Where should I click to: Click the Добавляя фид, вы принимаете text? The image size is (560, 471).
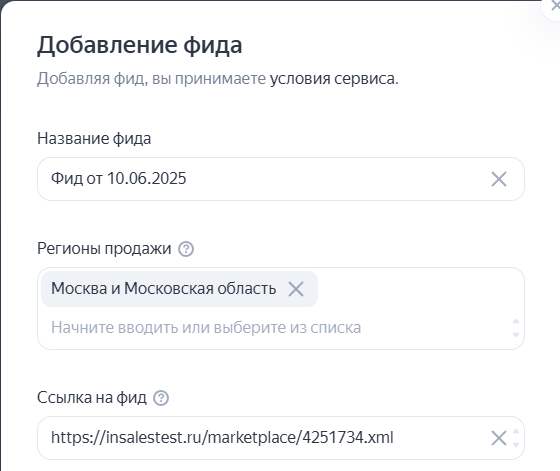click(x=151, y=79)
